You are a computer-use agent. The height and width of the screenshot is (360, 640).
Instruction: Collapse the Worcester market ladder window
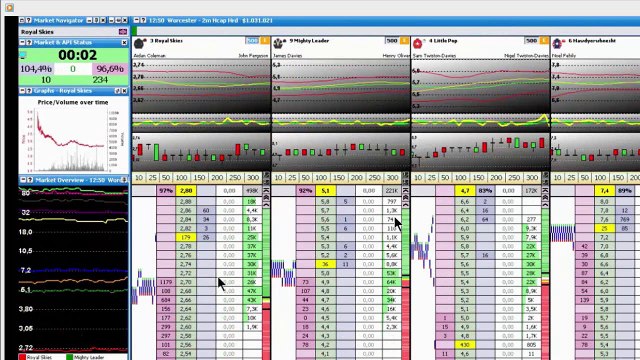tap(136, 20)
